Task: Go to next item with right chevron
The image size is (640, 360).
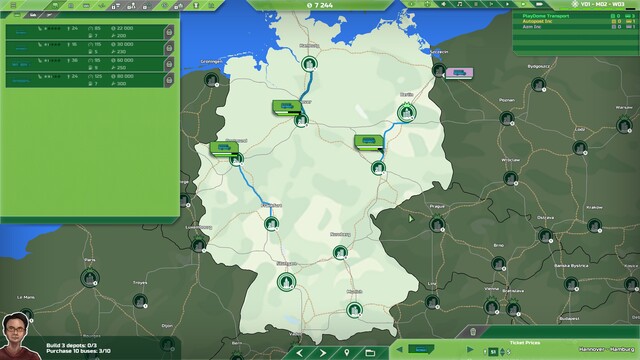Action: (323, 353)
